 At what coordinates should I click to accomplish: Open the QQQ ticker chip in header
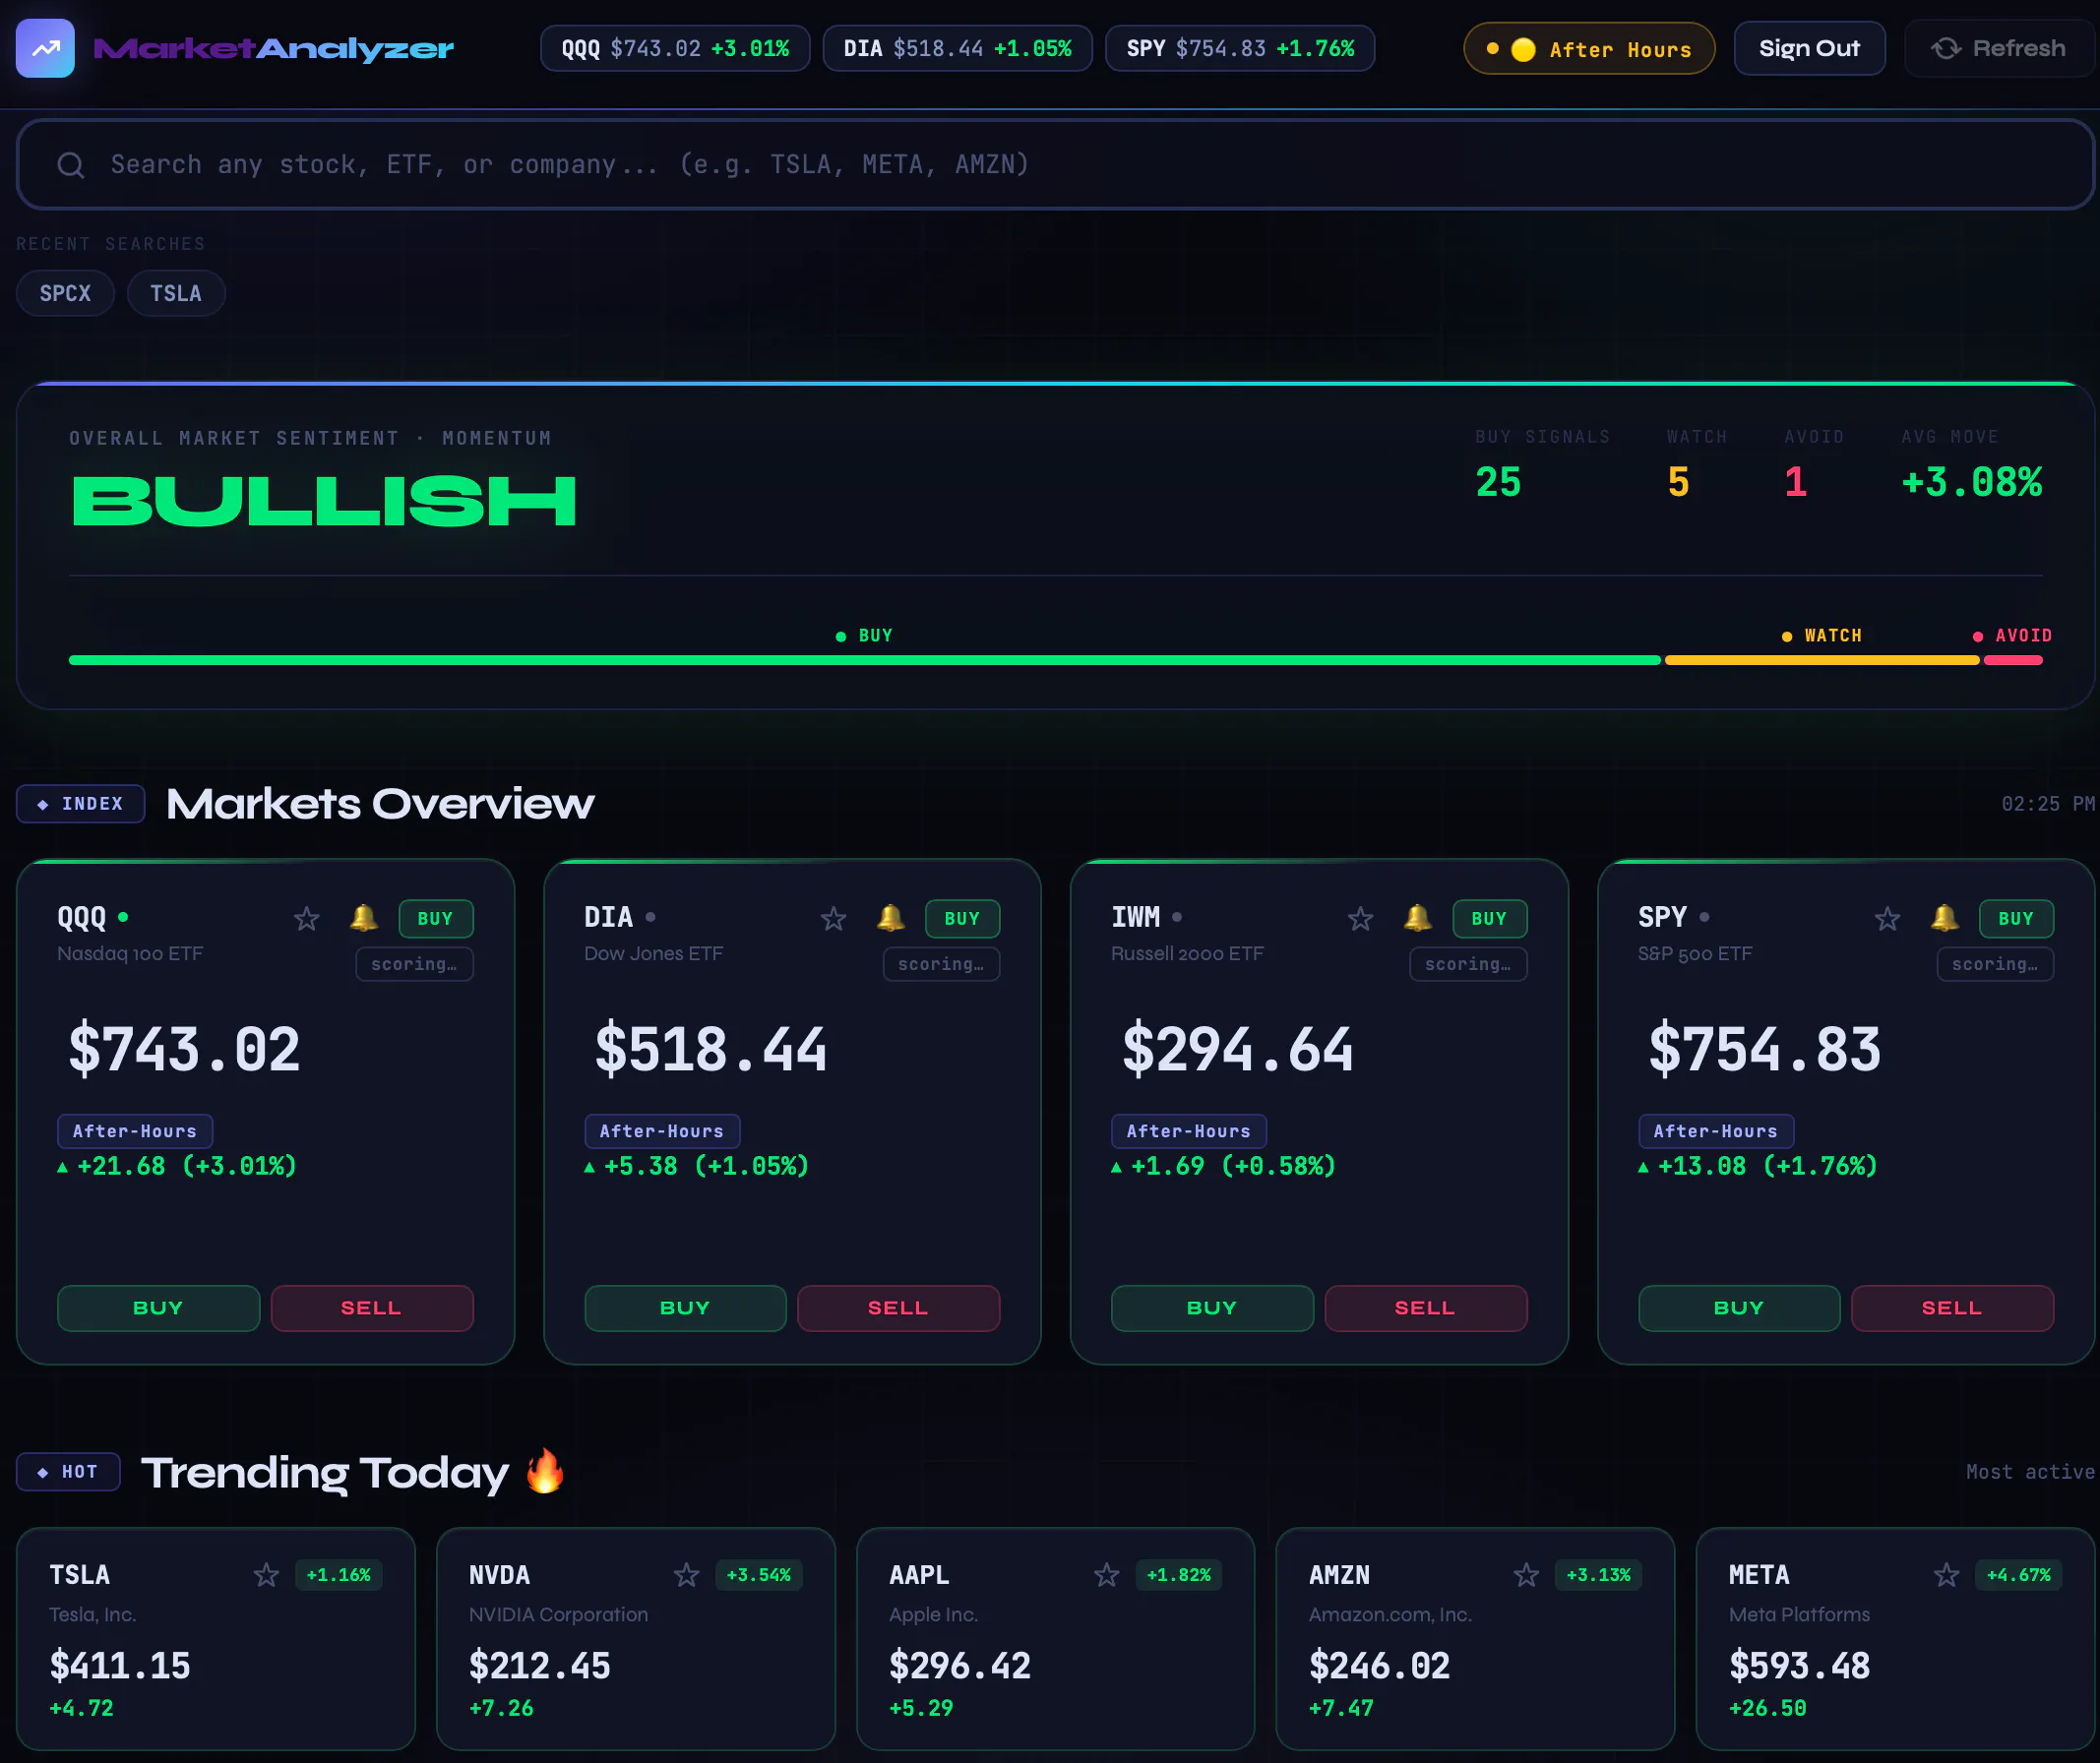[x=675, y=48]
